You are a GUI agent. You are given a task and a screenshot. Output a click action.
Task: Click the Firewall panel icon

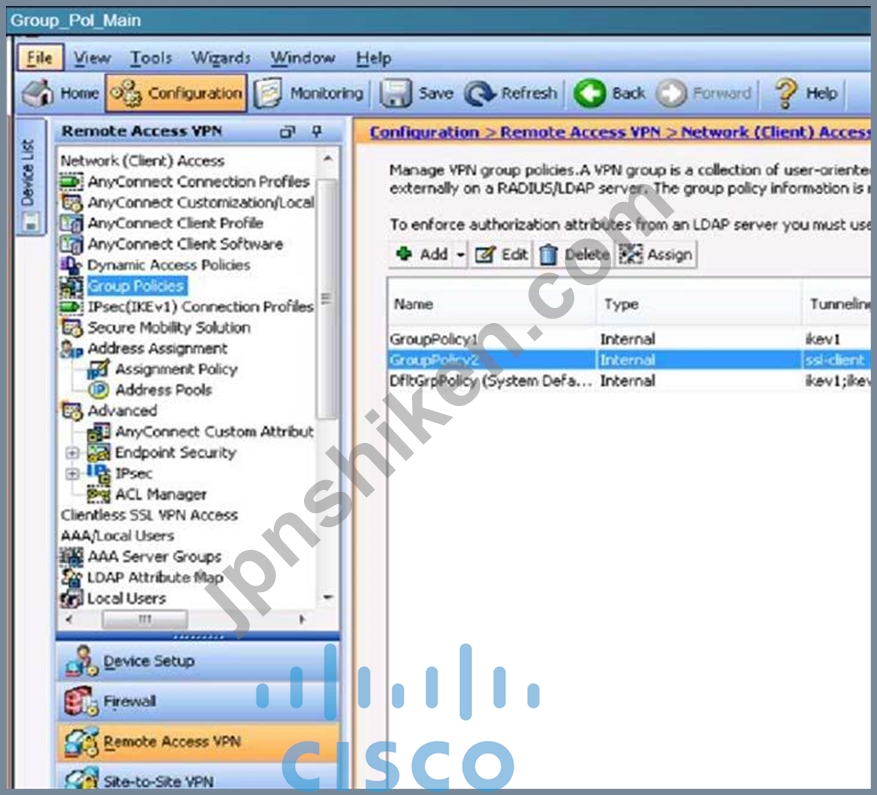[81, 701]
